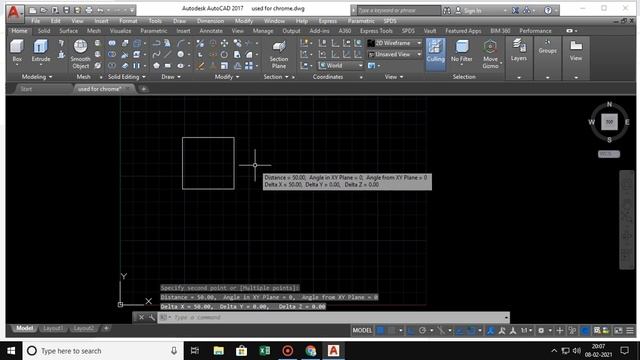Open the Layers panel button
This screenshot has width=640, height=360.
[x=519, y=50]
